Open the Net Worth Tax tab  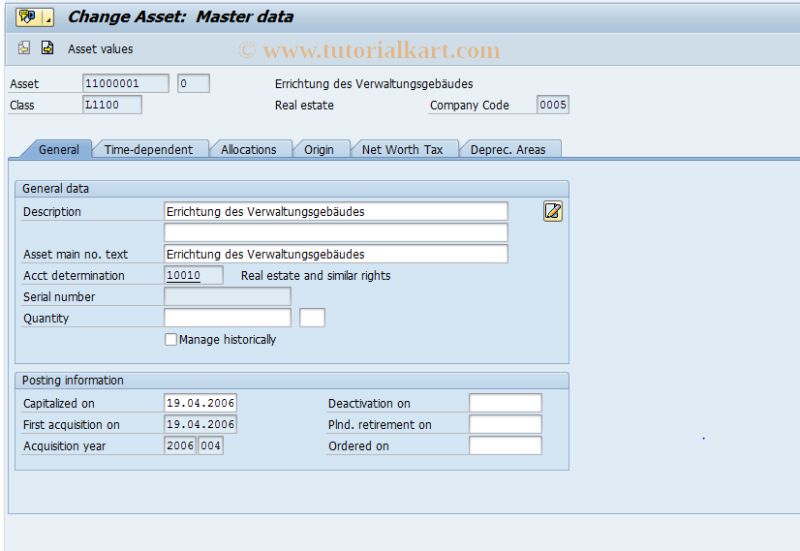point(402,149)
